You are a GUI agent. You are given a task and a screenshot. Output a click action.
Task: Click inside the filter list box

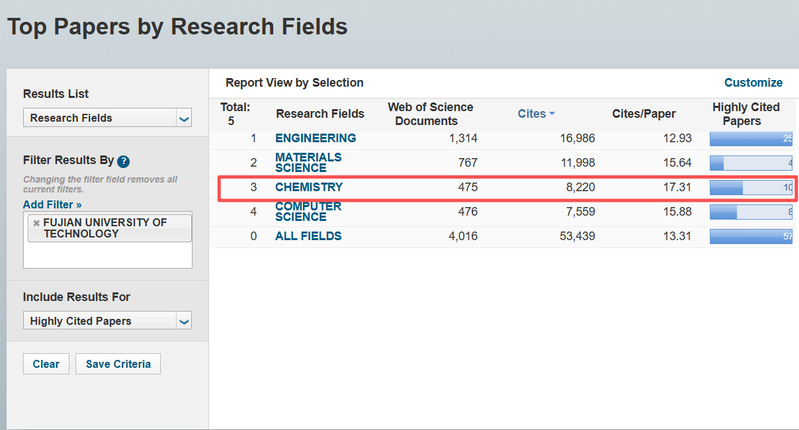pos(107,254)
